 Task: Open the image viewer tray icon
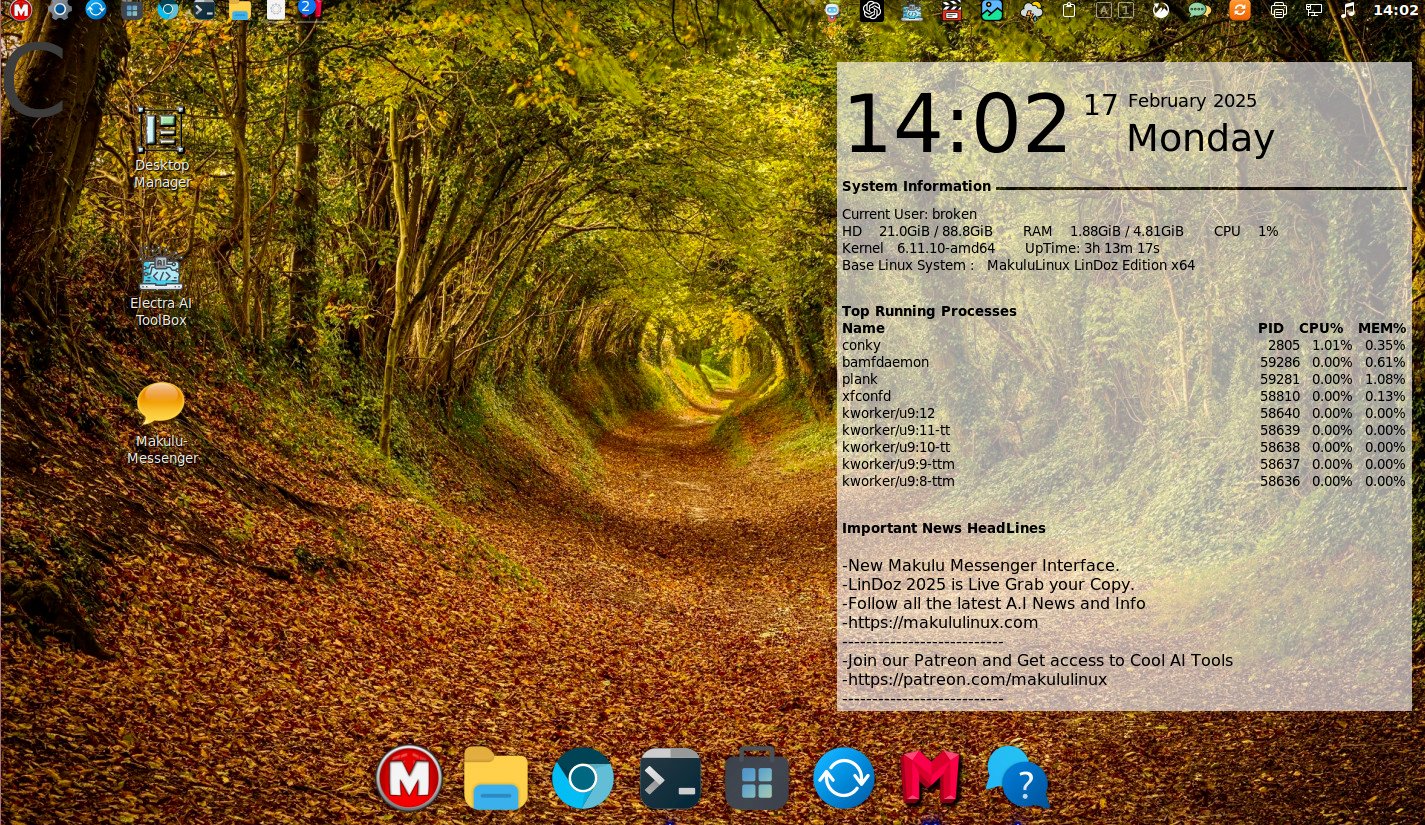[x=992, y=11]
